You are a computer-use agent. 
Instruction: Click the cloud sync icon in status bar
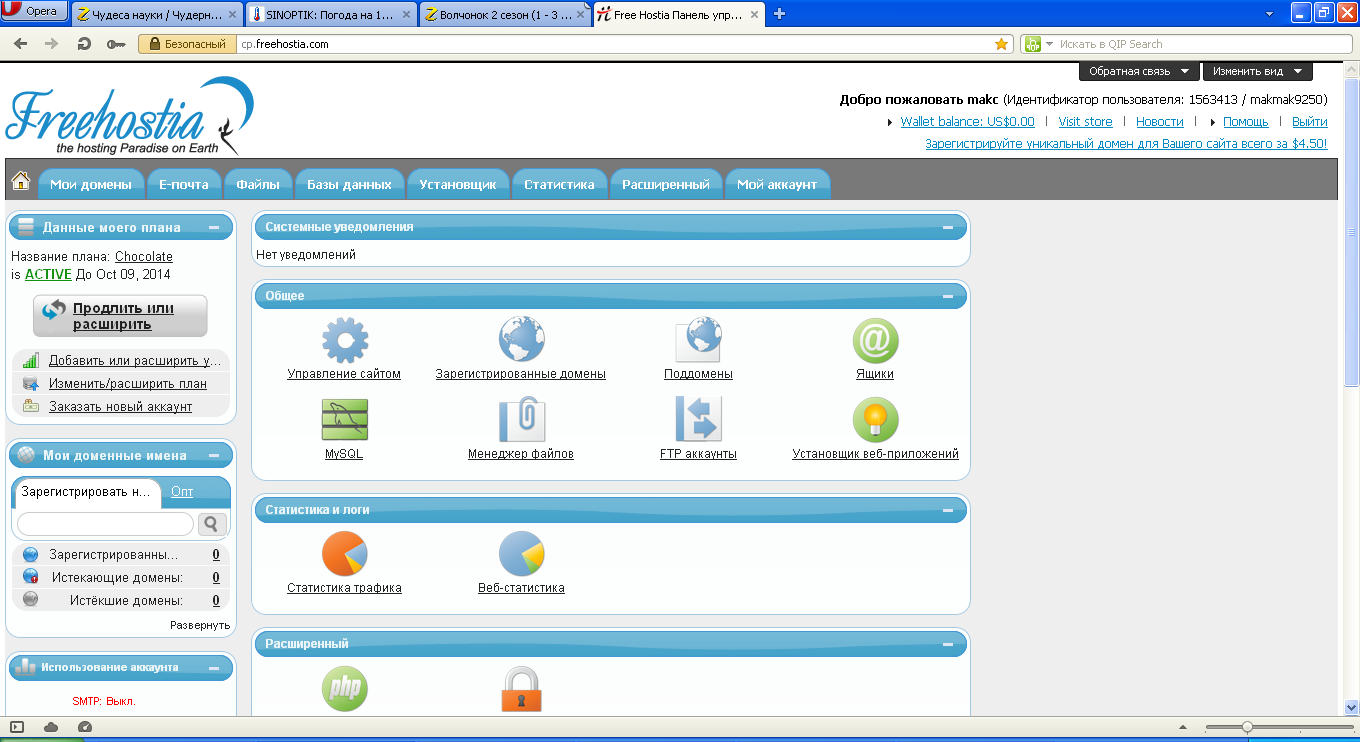click(x=51, y=727)
